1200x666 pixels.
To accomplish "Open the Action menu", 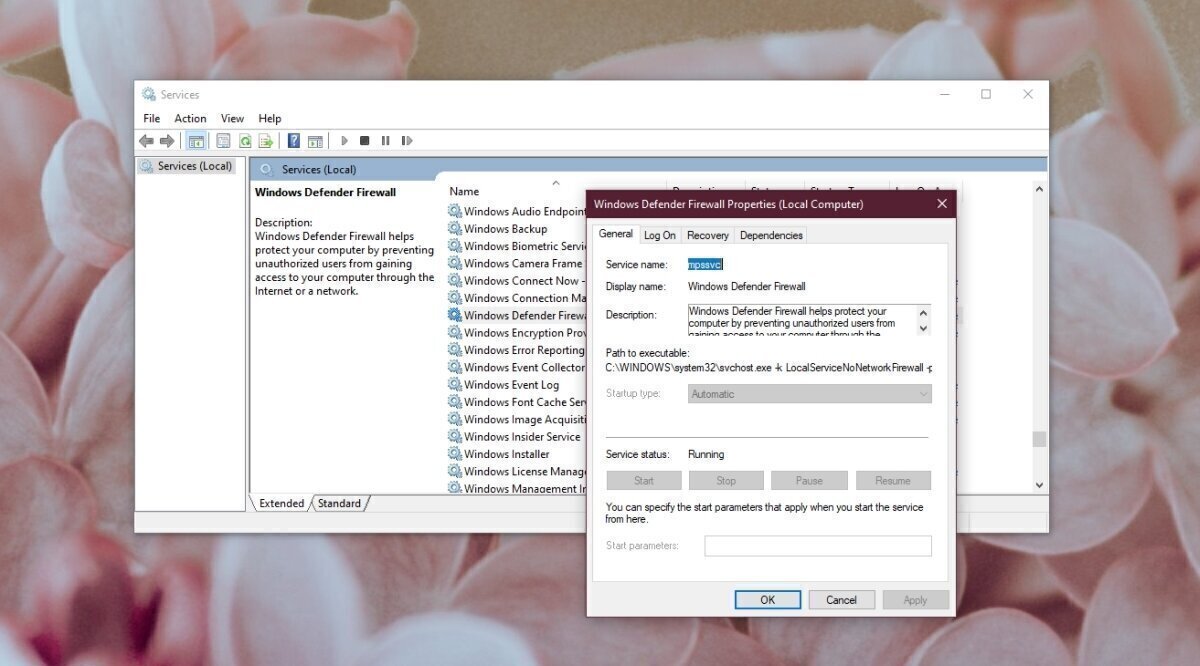I will 190,118.
